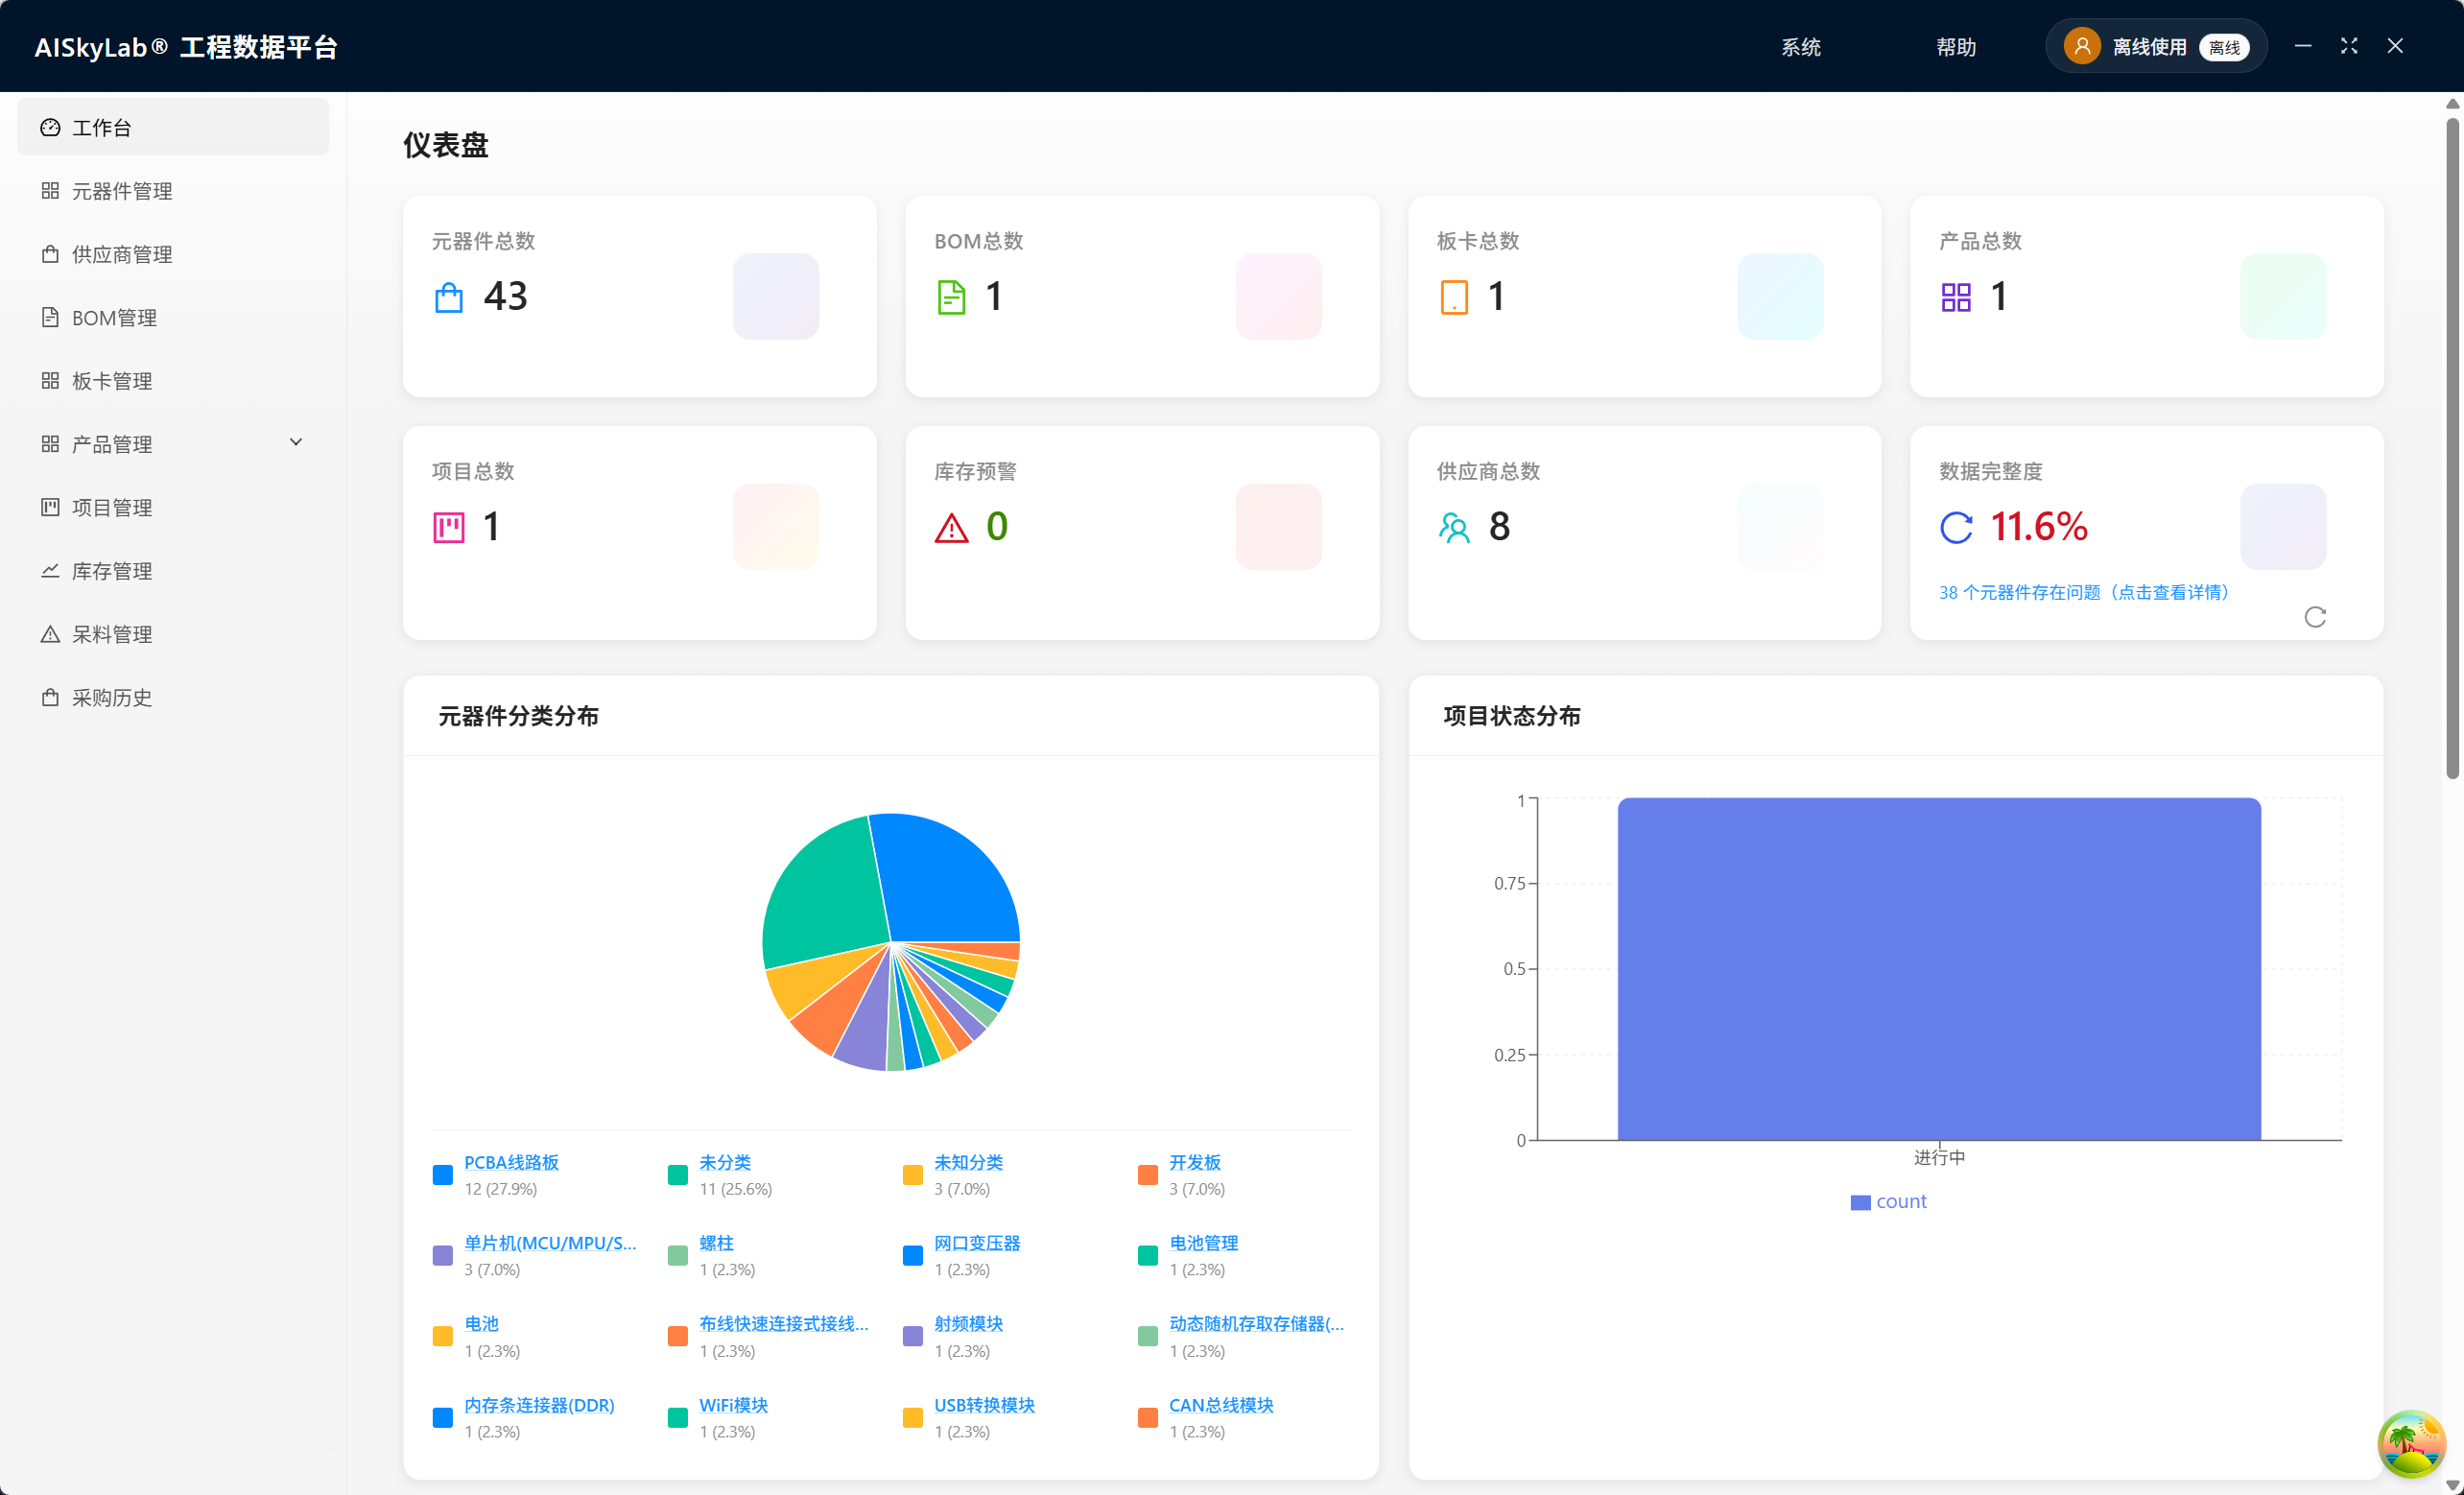Image resolution: width=2464 pixels, height=1495 pixels.
Task: Click the pink kanban icon under 项目总数
Action: pyautogui.click(x=449, y=528)
